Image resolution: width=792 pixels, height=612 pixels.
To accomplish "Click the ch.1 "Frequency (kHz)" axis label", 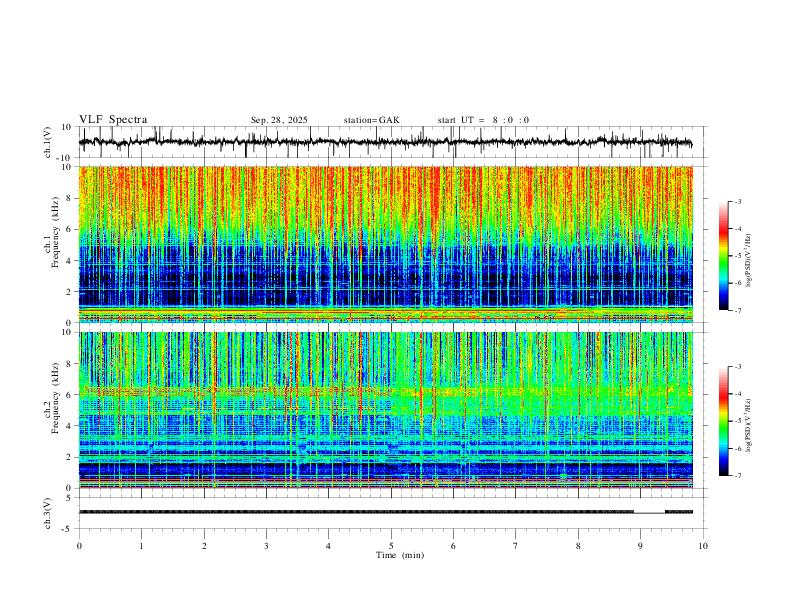I will (56, 233).
